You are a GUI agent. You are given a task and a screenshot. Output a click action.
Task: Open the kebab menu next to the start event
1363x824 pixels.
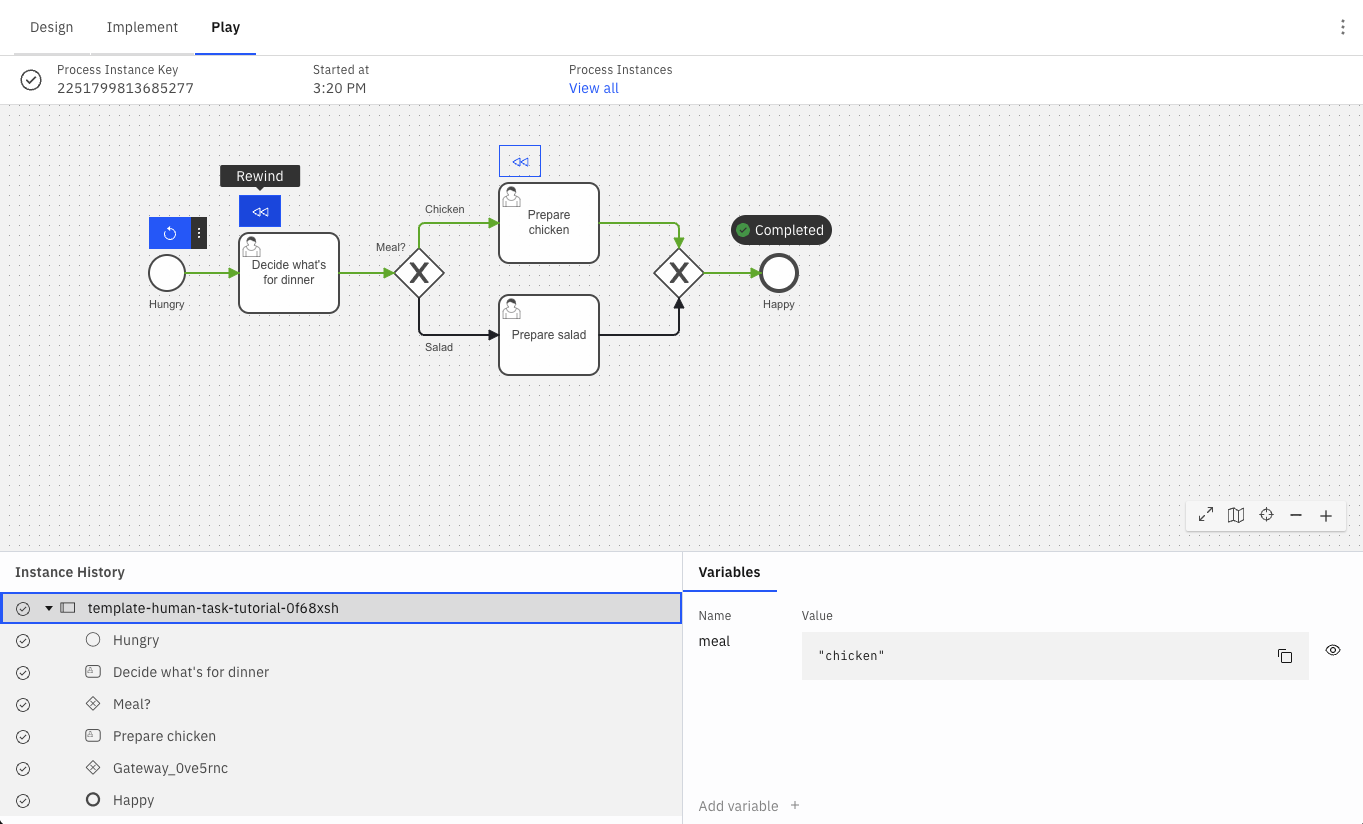[x=197, y=233]
